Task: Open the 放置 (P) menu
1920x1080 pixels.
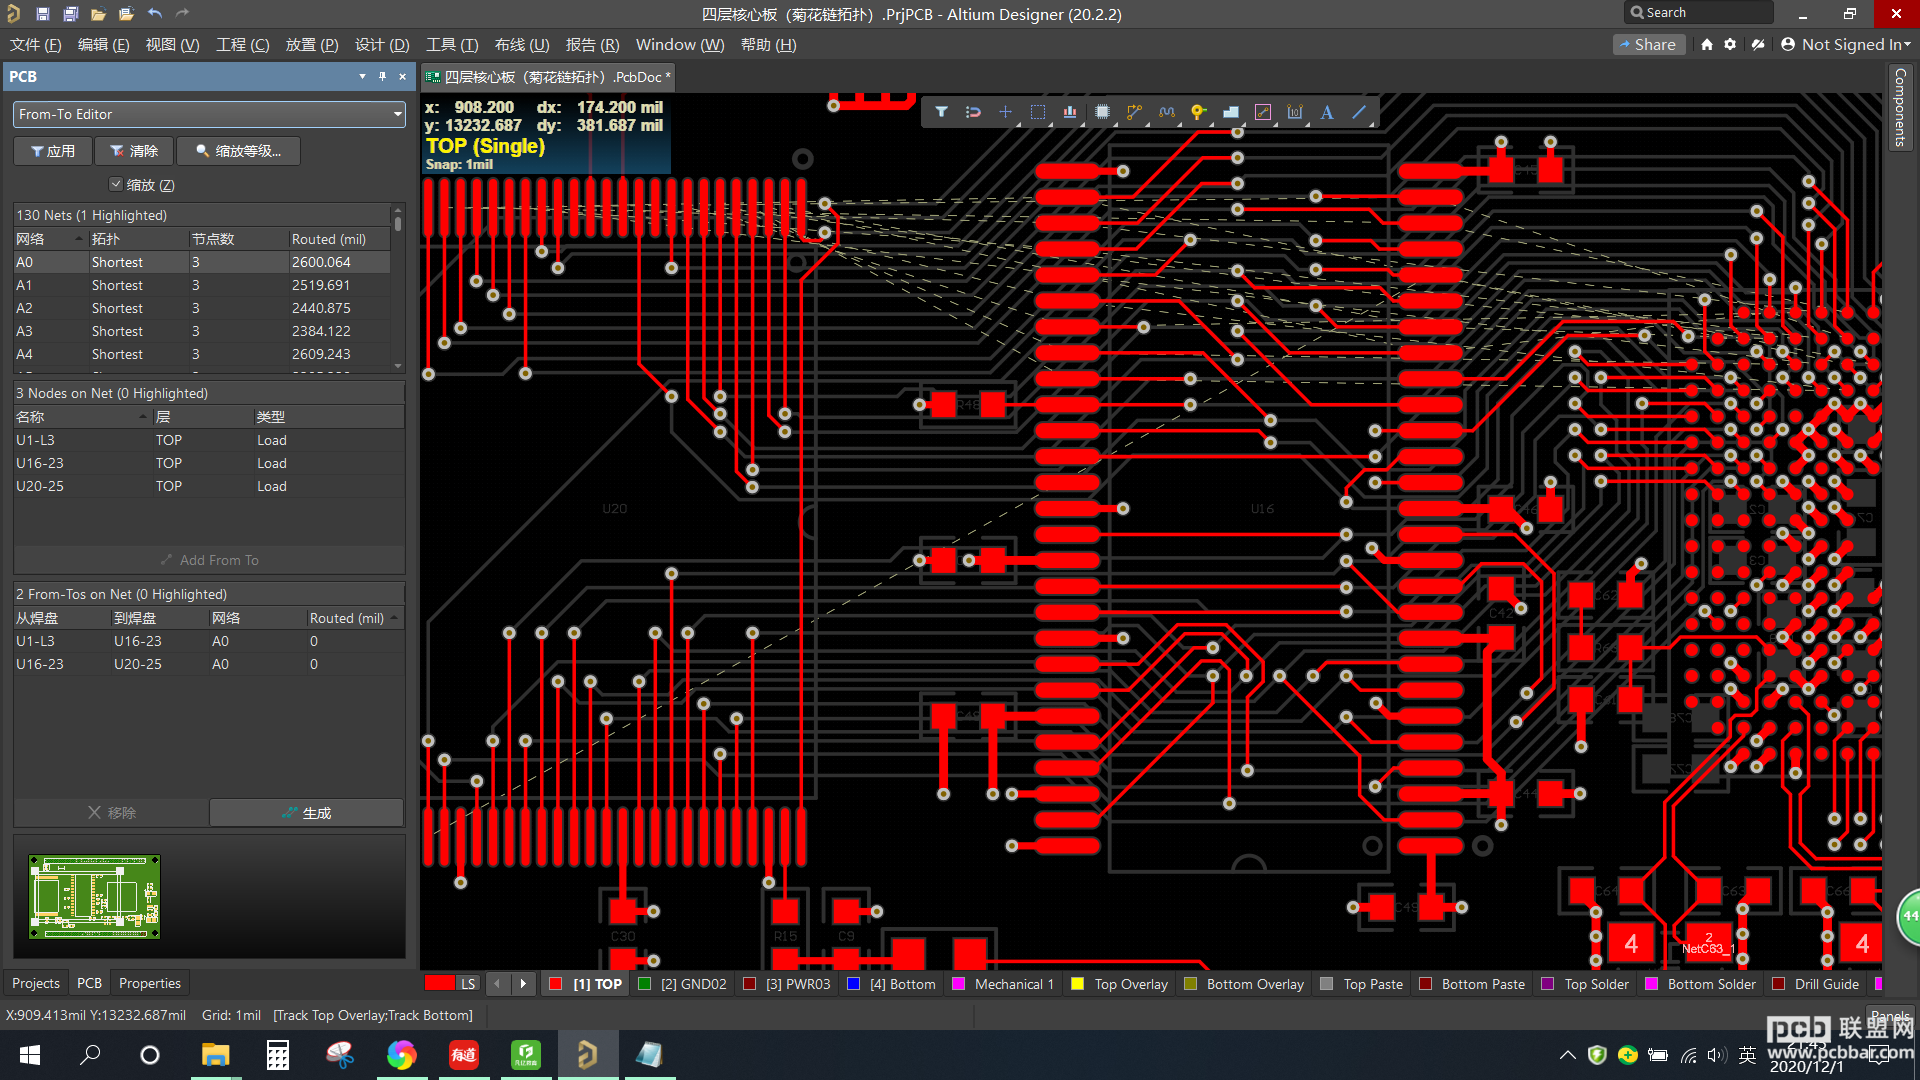Action: pos(312,44)
